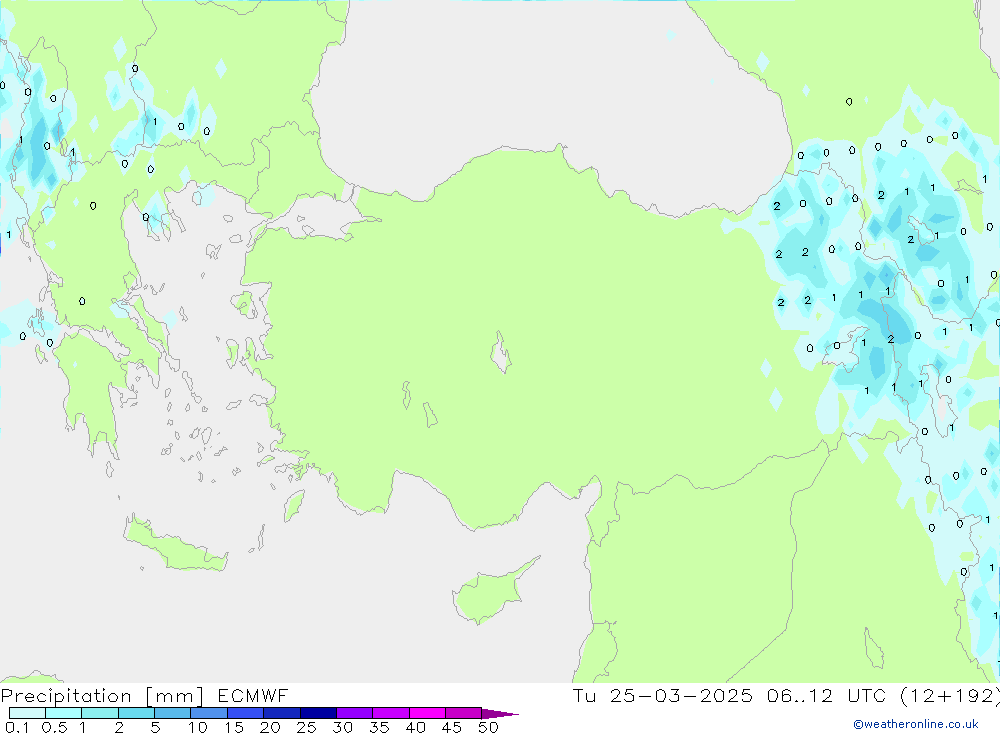Viewport: 1000px width, 733px height.
Task: Select the 35–40 mm purple legend swatch
Action: 391,713
